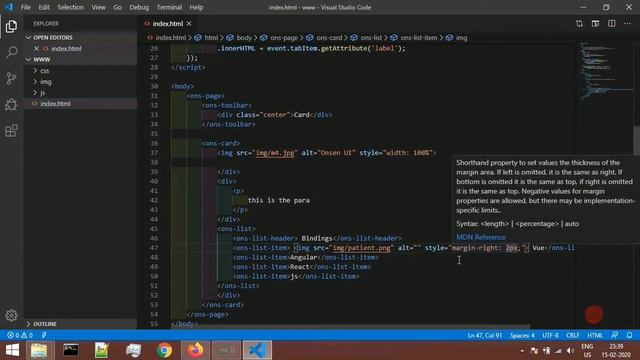Open the command prompt taskbar icon
The image size is (640, 360).
coord(71,350)
